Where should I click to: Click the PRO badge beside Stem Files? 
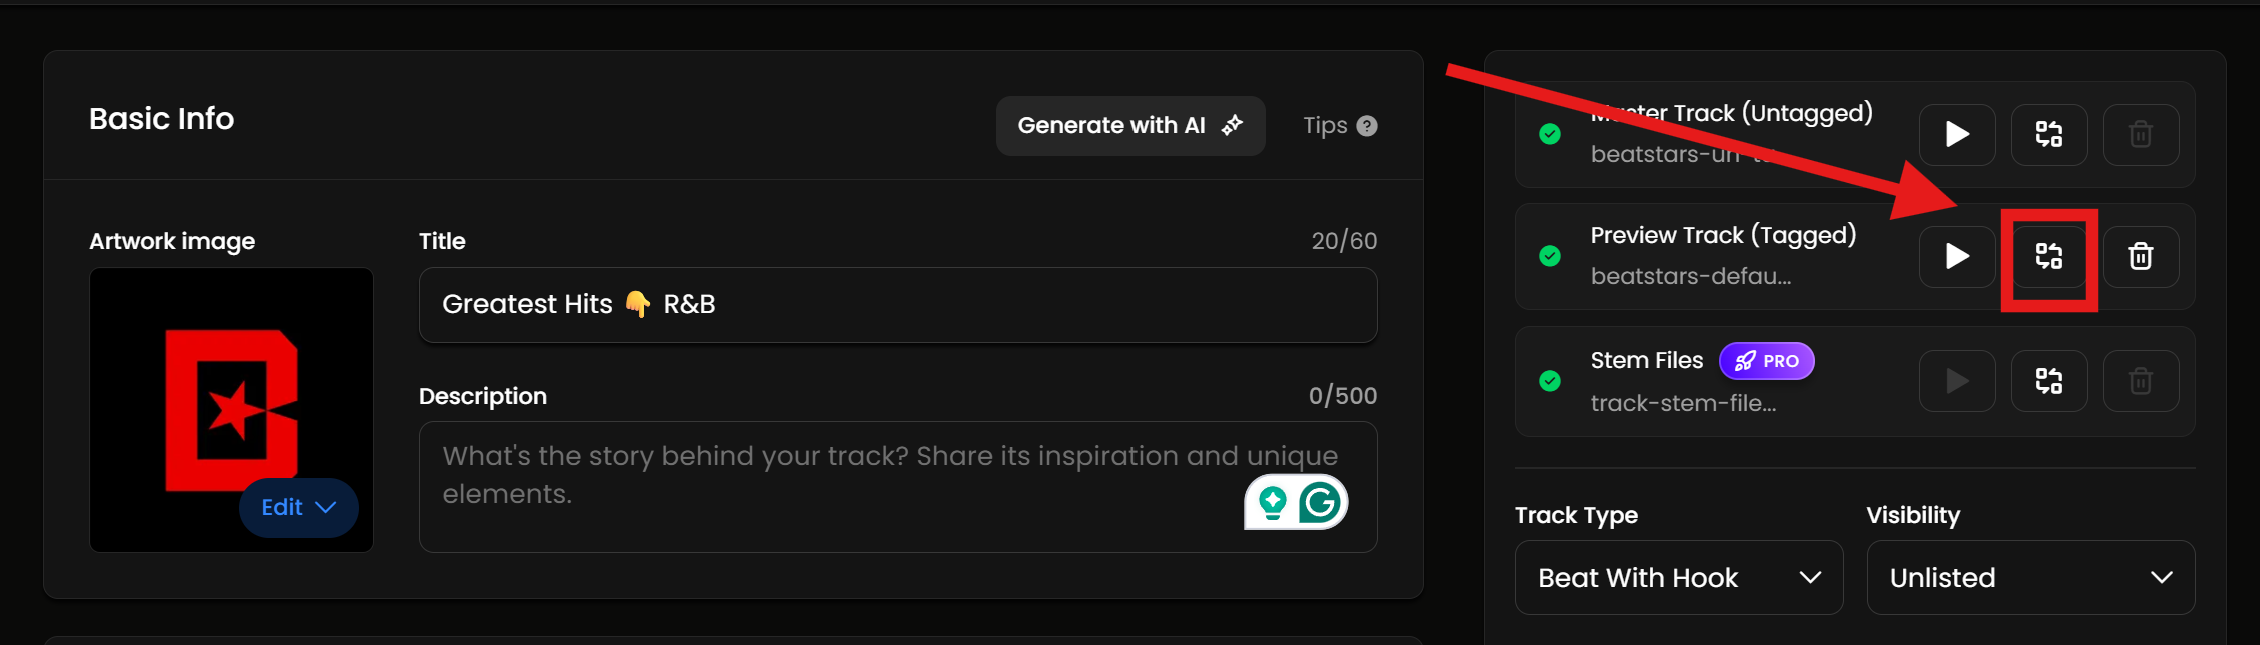[x=1766, y=361]
